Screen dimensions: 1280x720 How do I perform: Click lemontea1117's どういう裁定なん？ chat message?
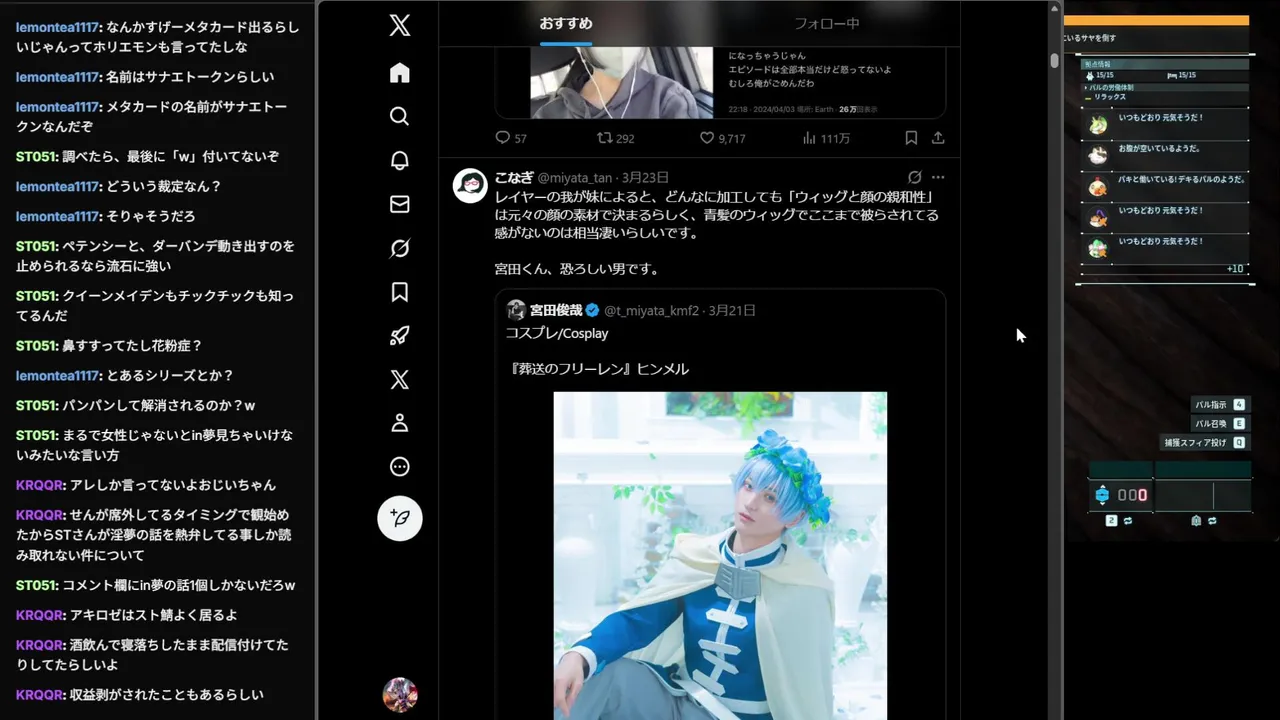tap(119, 186)
